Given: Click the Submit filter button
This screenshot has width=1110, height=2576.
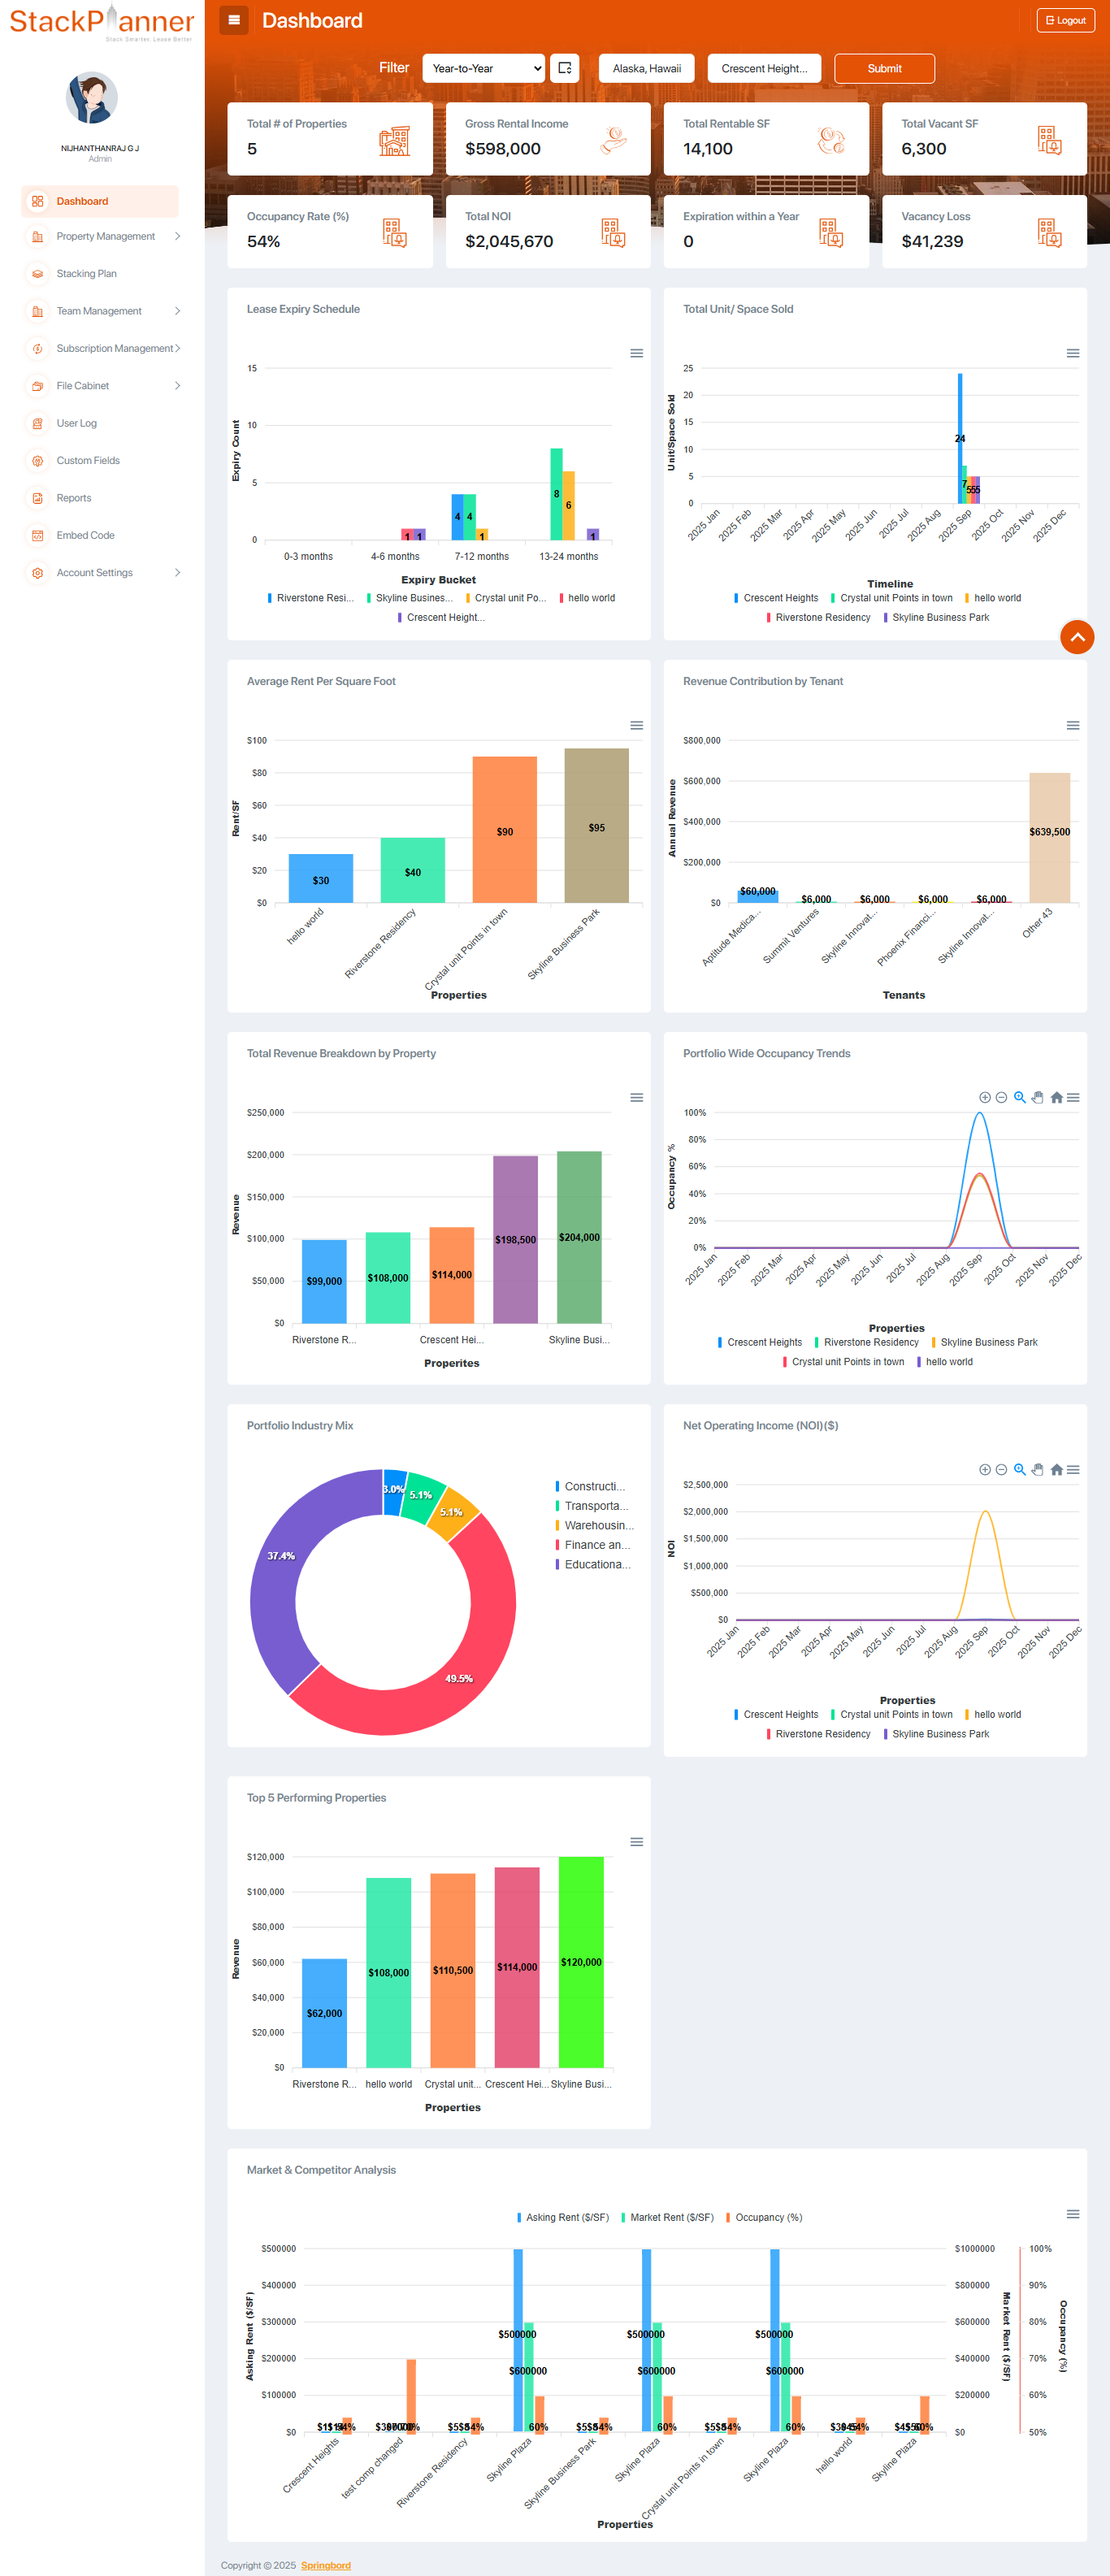Looking at the screenshot, I should [x=884, y=68].
